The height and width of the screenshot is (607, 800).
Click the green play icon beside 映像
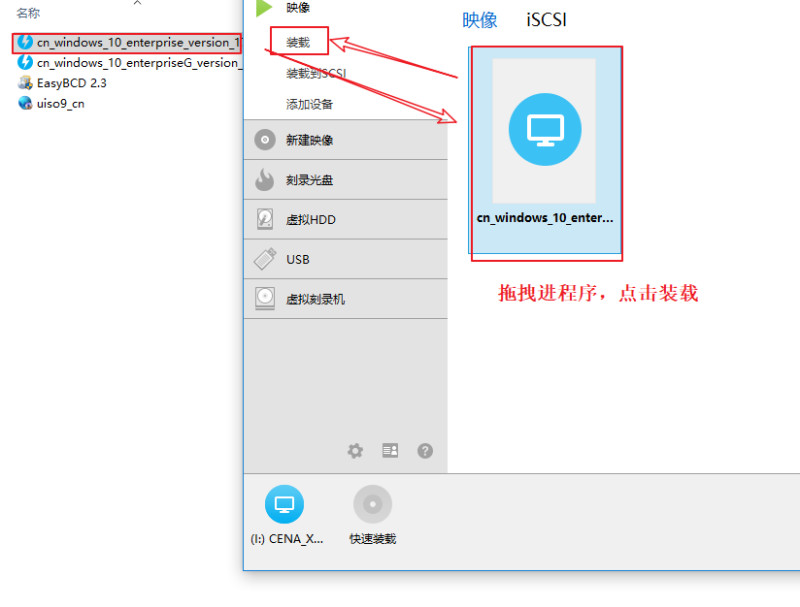264,8
